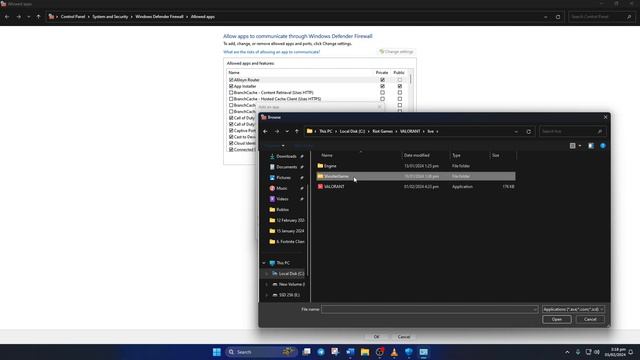Click This PC in Browse breadcrumb path
640x360 pixels.
point(326,131)
